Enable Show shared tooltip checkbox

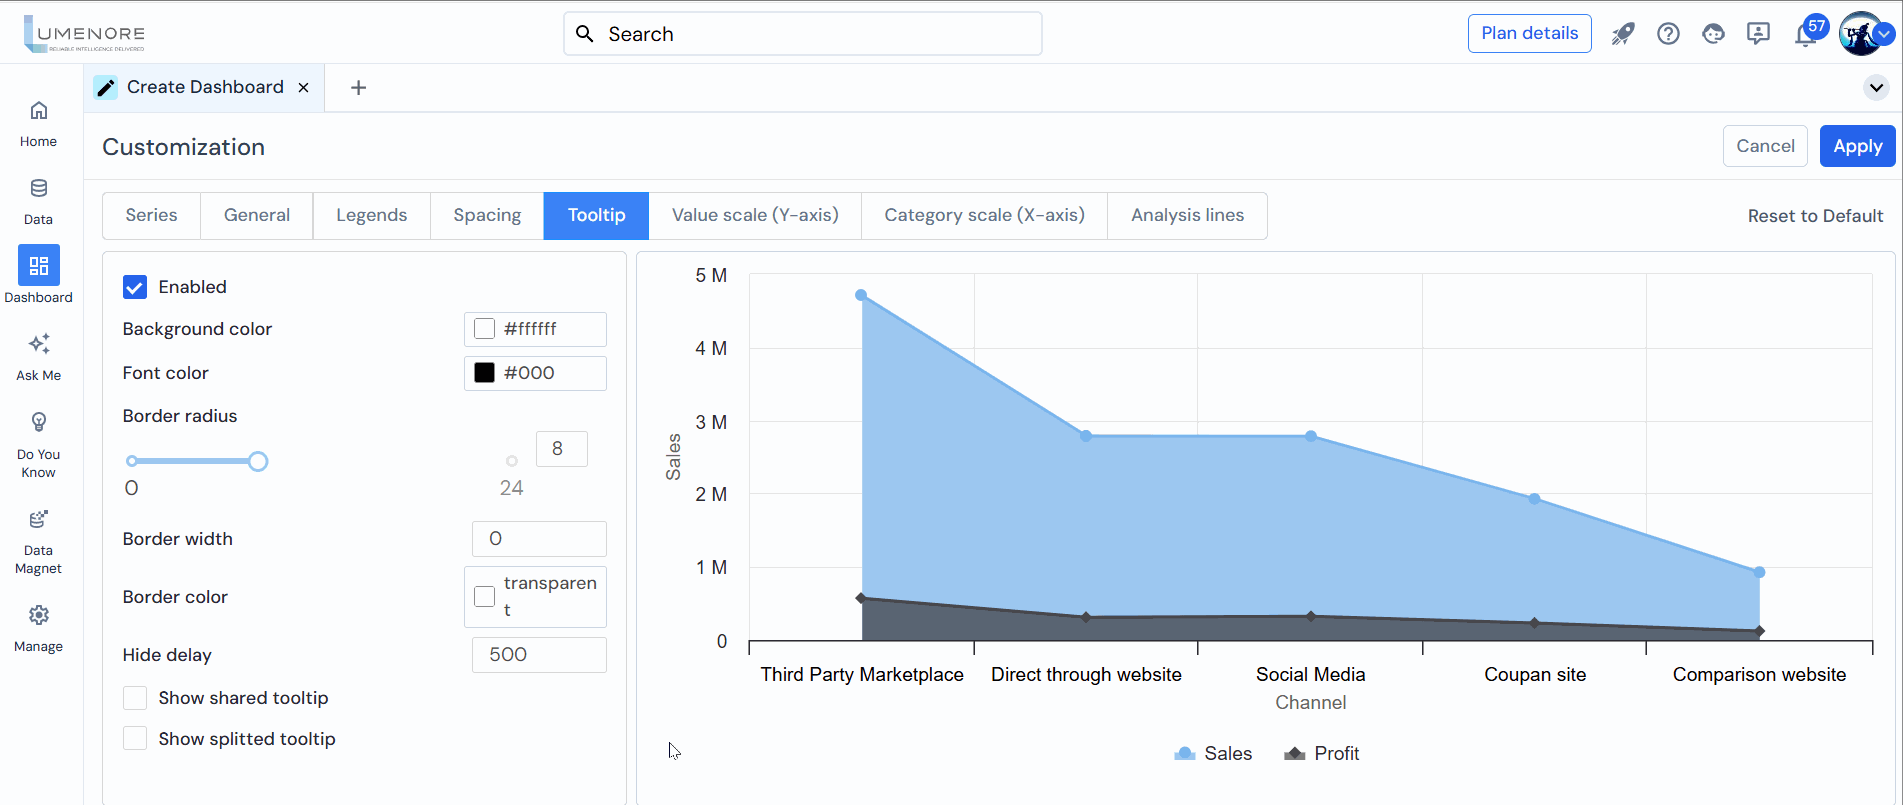coord(135,698)
